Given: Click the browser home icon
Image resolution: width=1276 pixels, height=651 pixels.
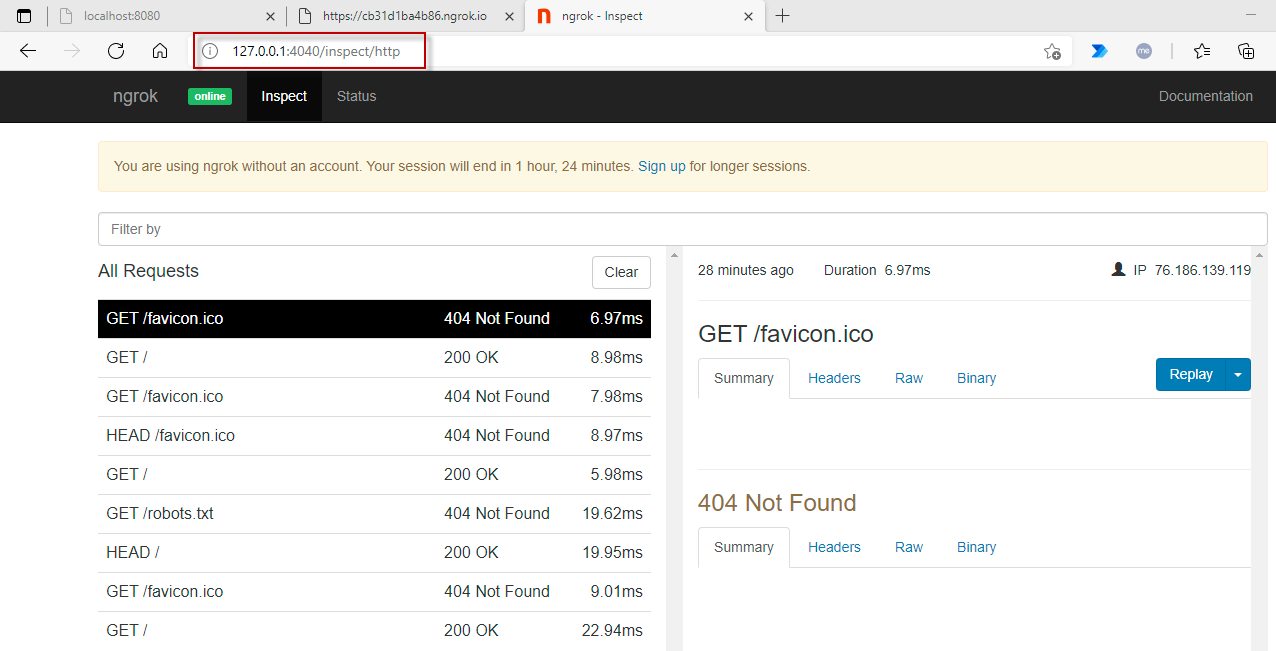Looking at the screenshot, I should click(x=160, y=50).
